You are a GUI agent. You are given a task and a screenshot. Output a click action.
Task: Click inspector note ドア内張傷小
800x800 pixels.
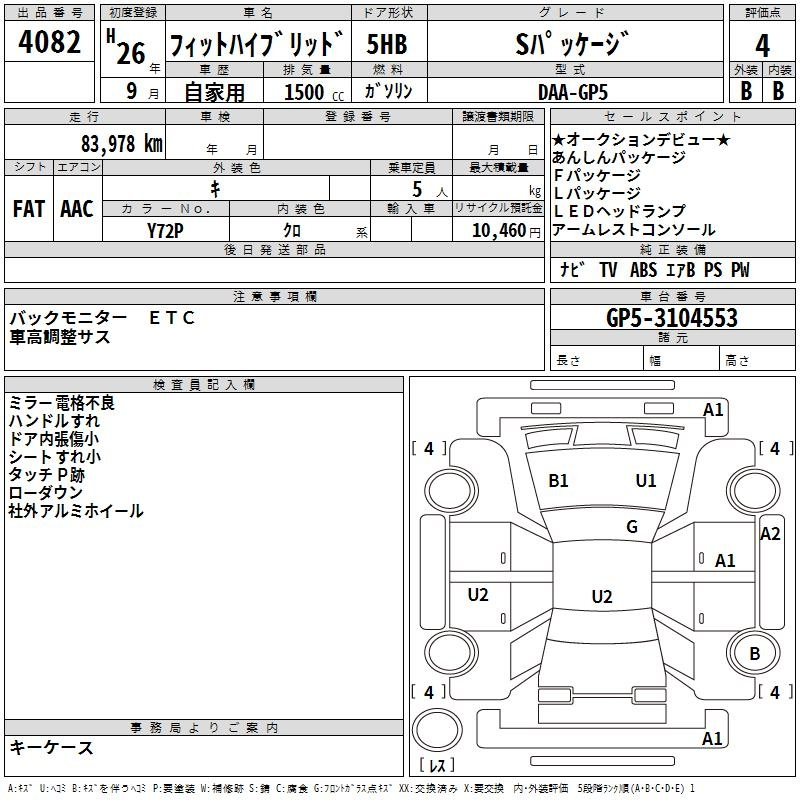(54, 439)
